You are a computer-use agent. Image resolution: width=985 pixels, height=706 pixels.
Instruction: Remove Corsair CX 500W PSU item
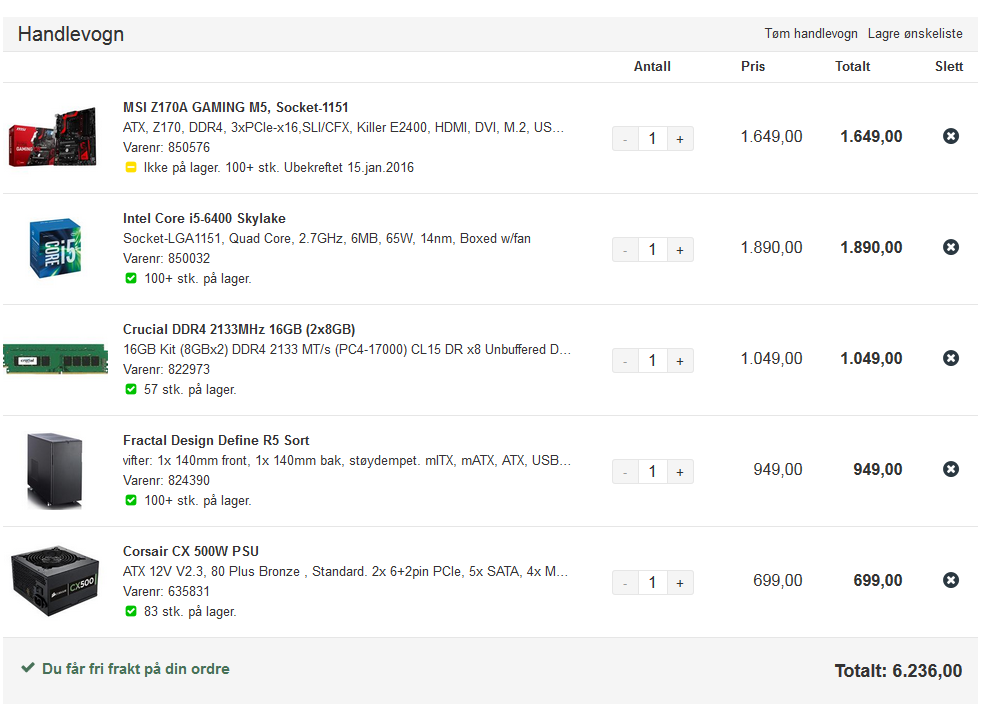(x=950, y=580)
